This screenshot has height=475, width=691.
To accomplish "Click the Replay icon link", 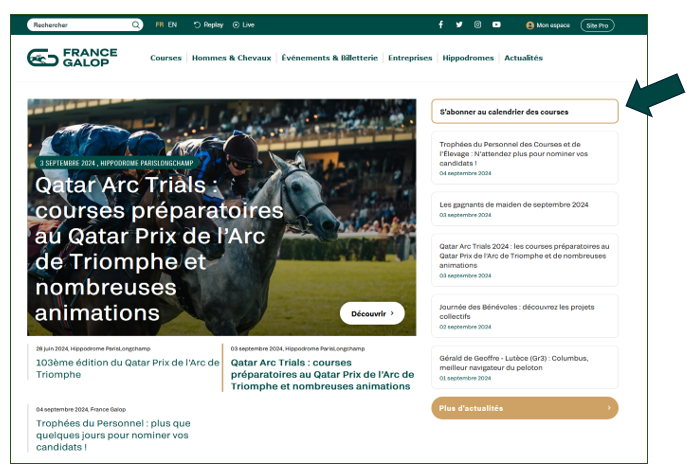I will coord(197,25).
